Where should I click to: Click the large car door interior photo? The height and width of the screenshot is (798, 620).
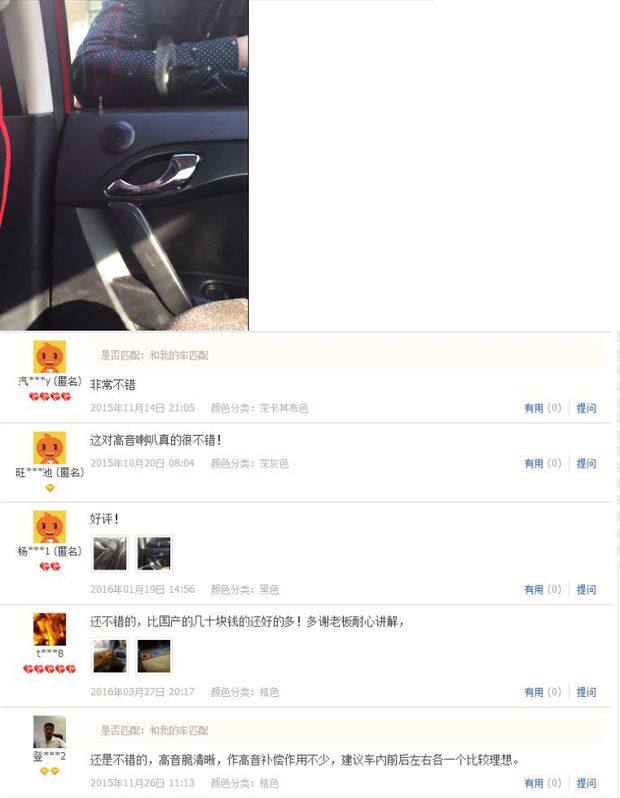(x=124, y=165)
